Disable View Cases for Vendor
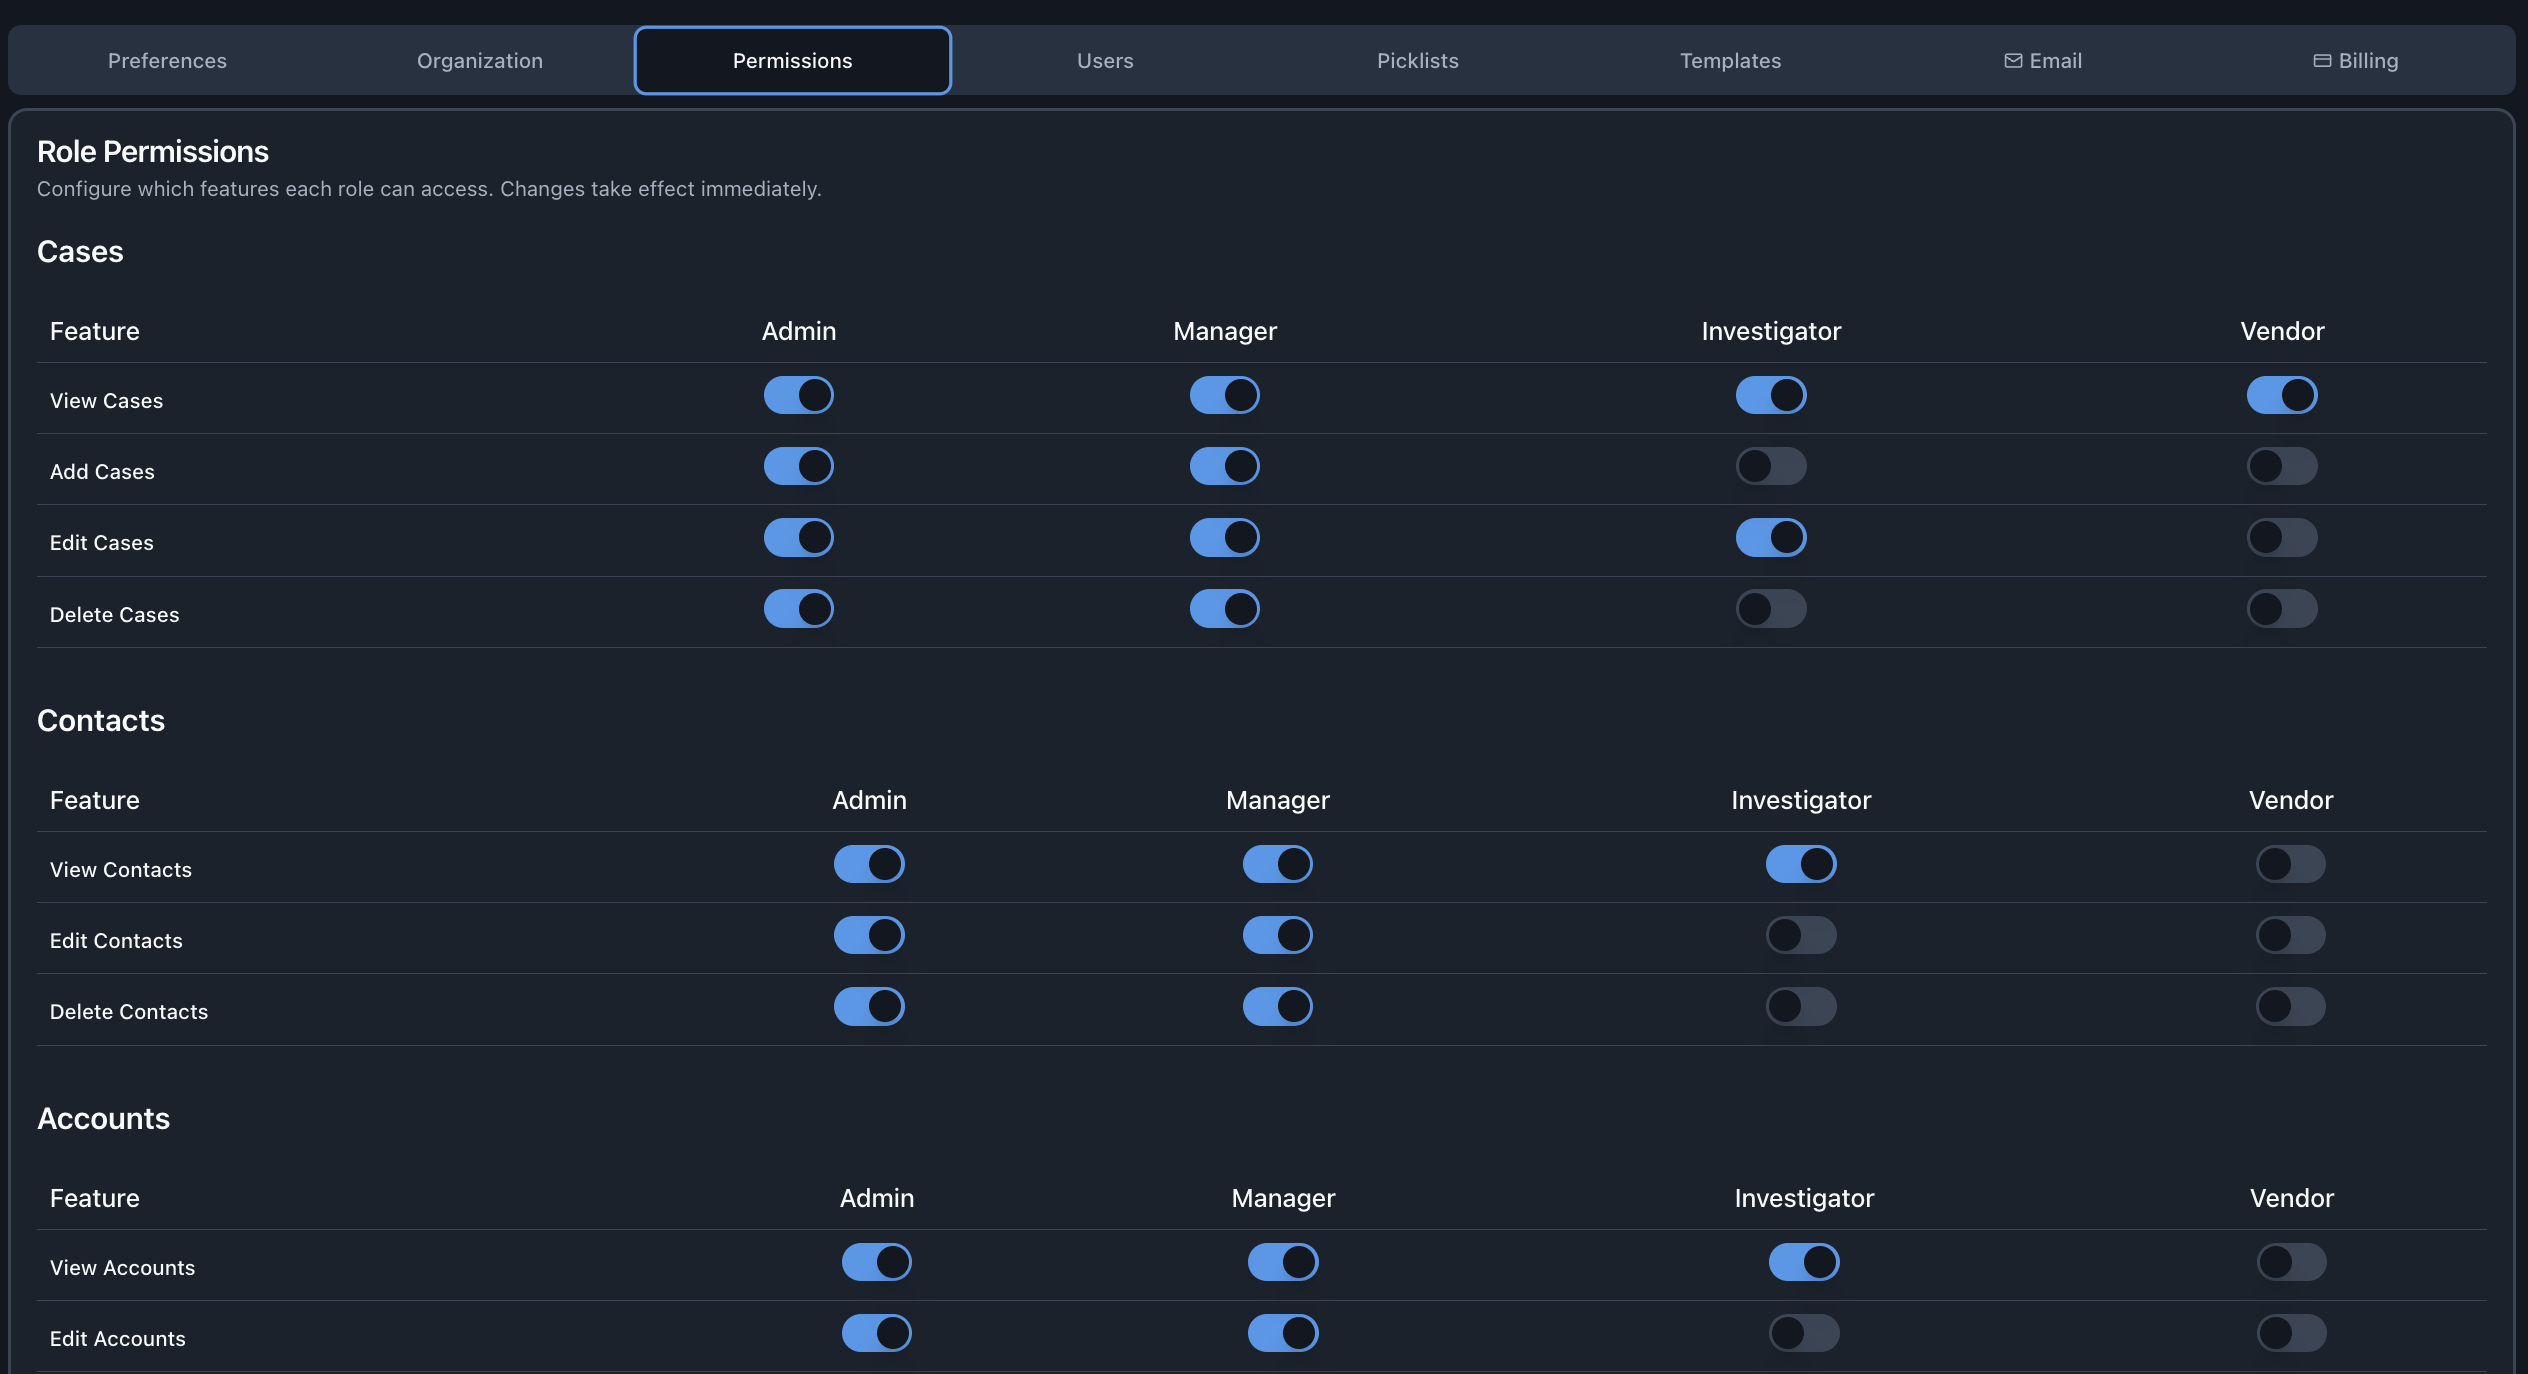The image size is (2528, 1374). 2281,395
